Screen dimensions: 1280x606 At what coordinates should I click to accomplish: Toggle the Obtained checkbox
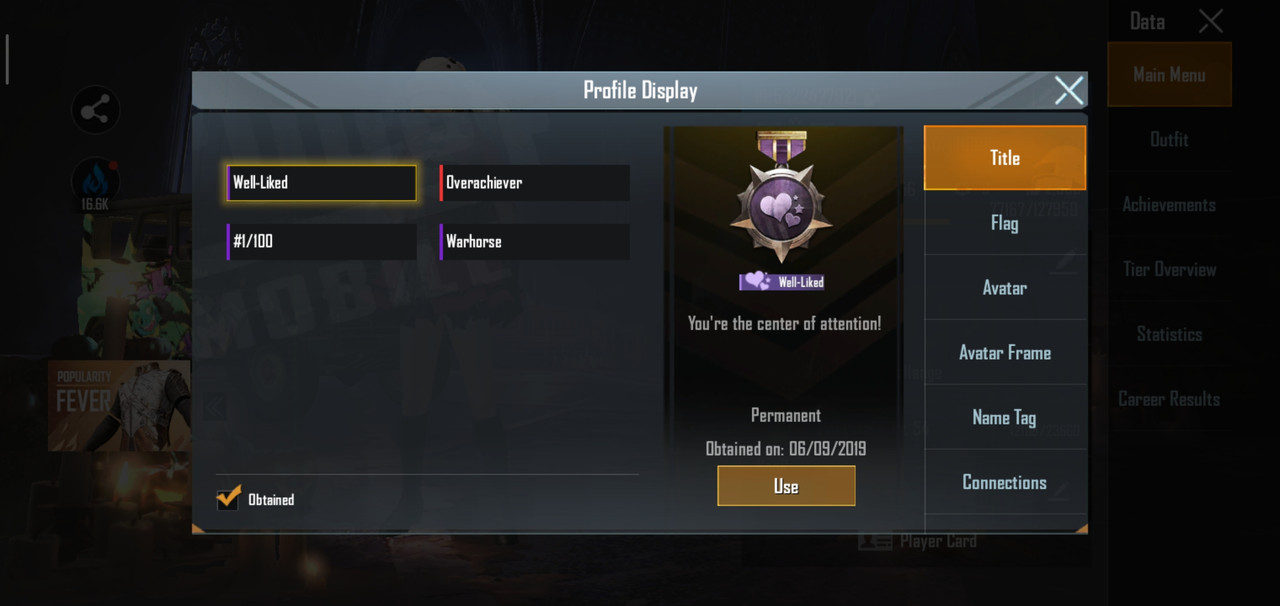(228, 498)
